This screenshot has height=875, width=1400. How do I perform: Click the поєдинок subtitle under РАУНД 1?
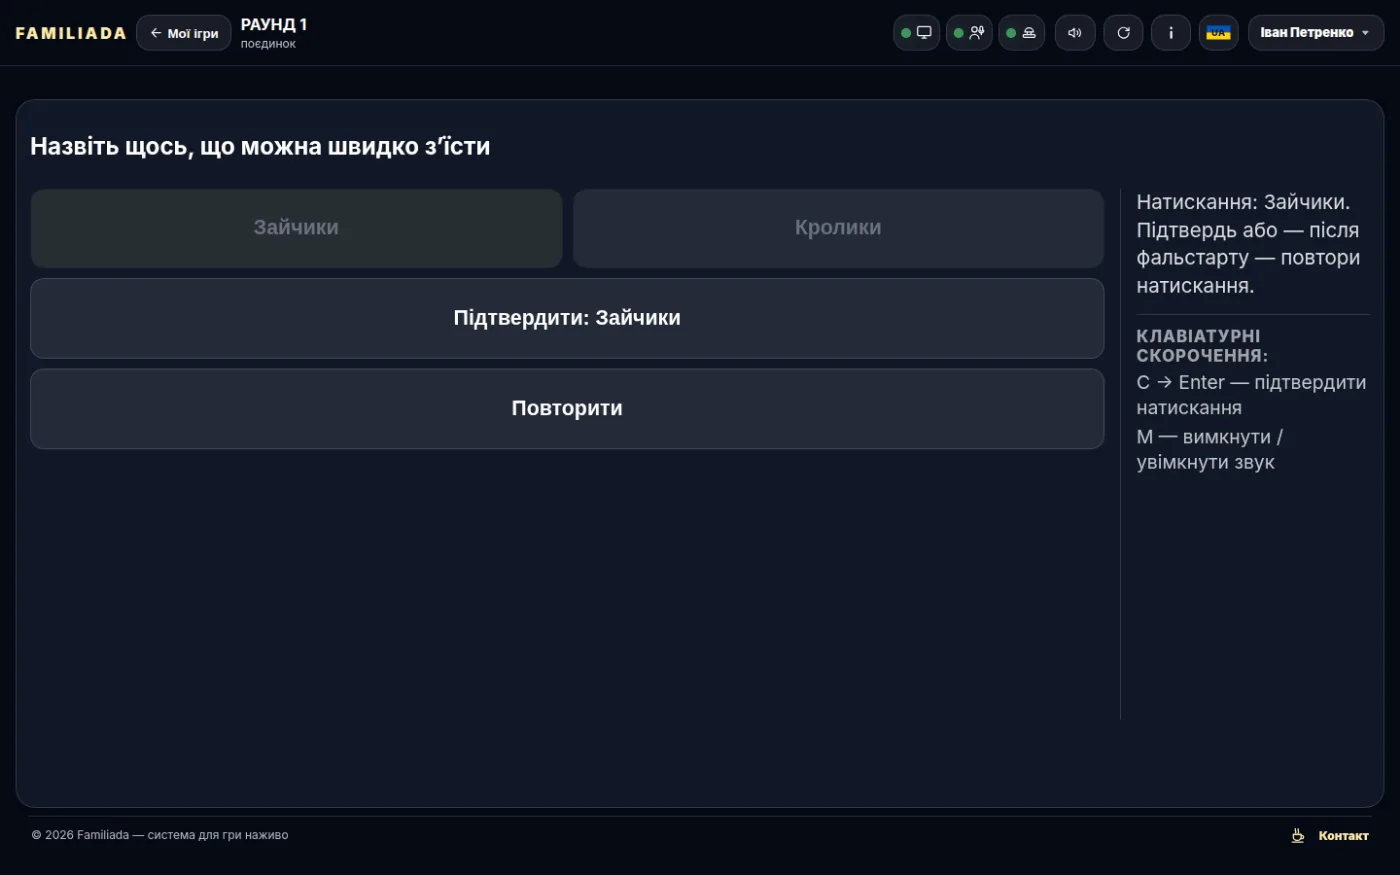[268, 44]
